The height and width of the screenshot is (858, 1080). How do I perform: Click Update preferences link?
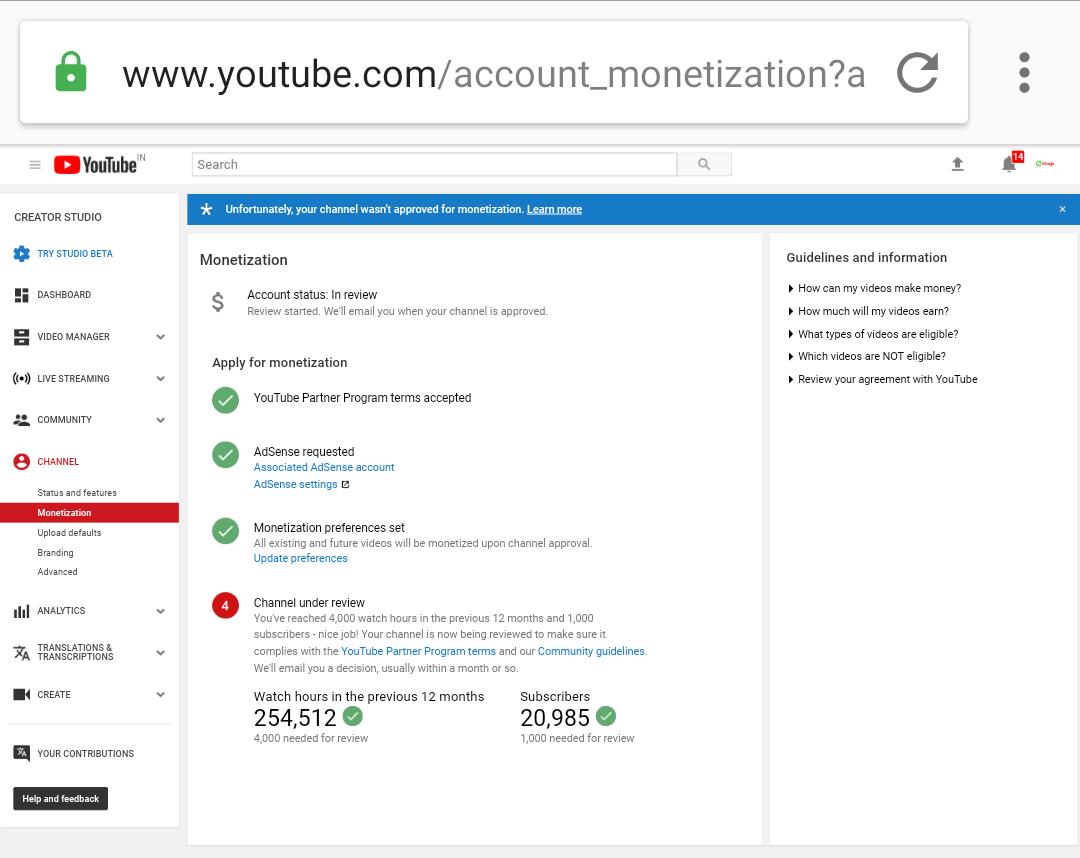click(x=300, y=558)
